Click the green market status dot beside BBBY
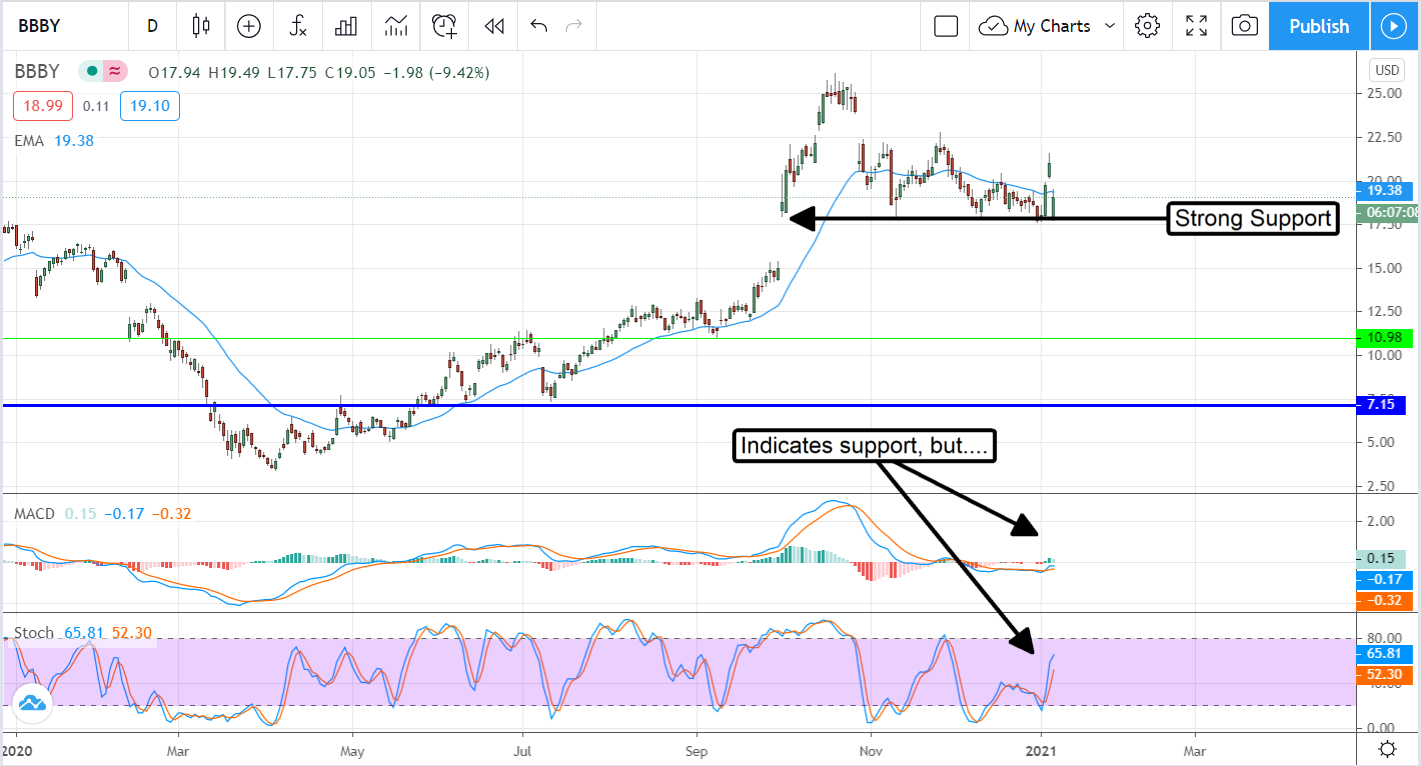Screen dimensions: 1421x766 91,71
